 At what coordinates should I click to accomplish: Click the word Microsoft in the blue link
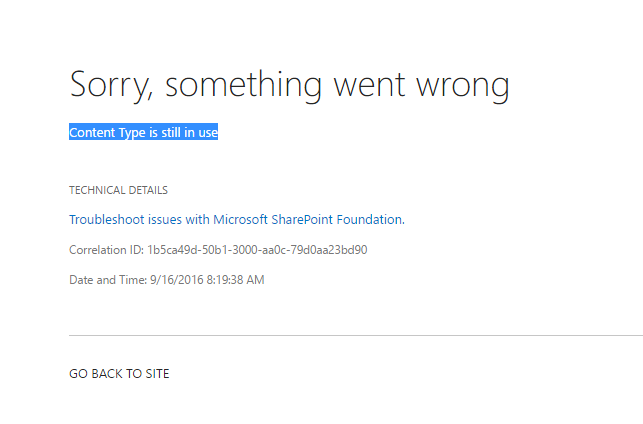pyautogui.click(x=240, y=220)
